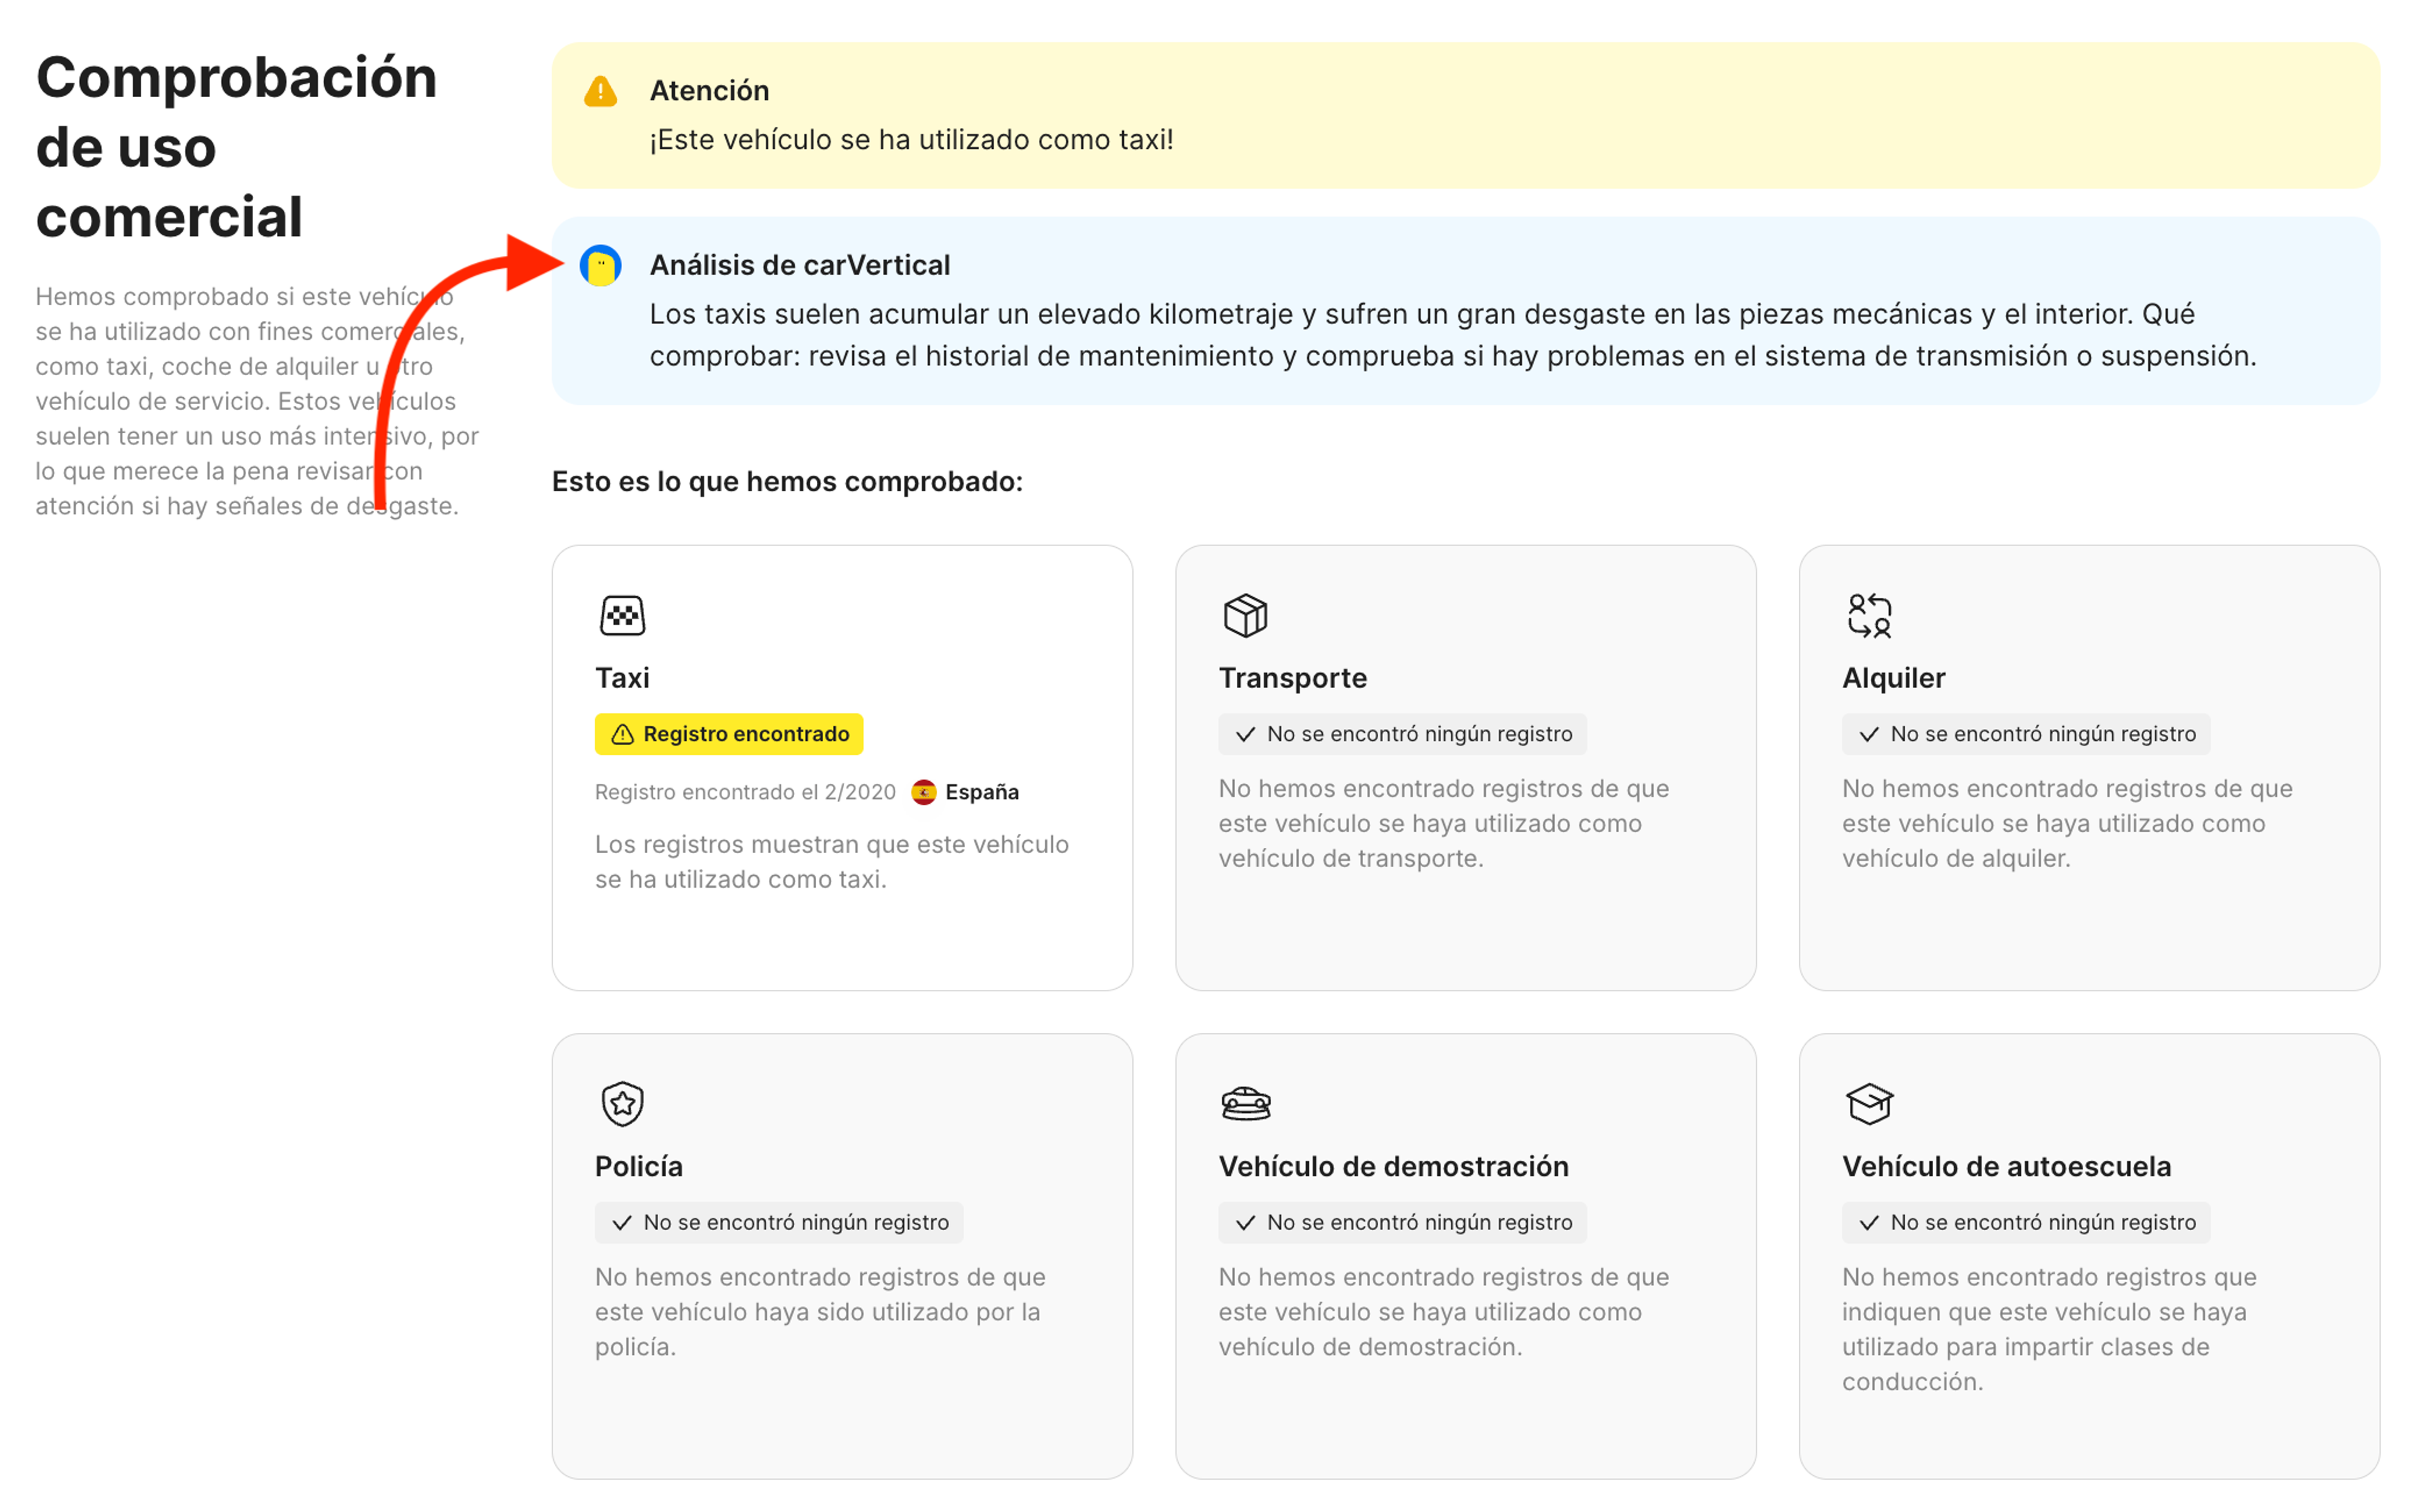Open the Taxi details card
This screenshot has width=2422, height=1512.
pyautogui.click(x=842, y=765)
